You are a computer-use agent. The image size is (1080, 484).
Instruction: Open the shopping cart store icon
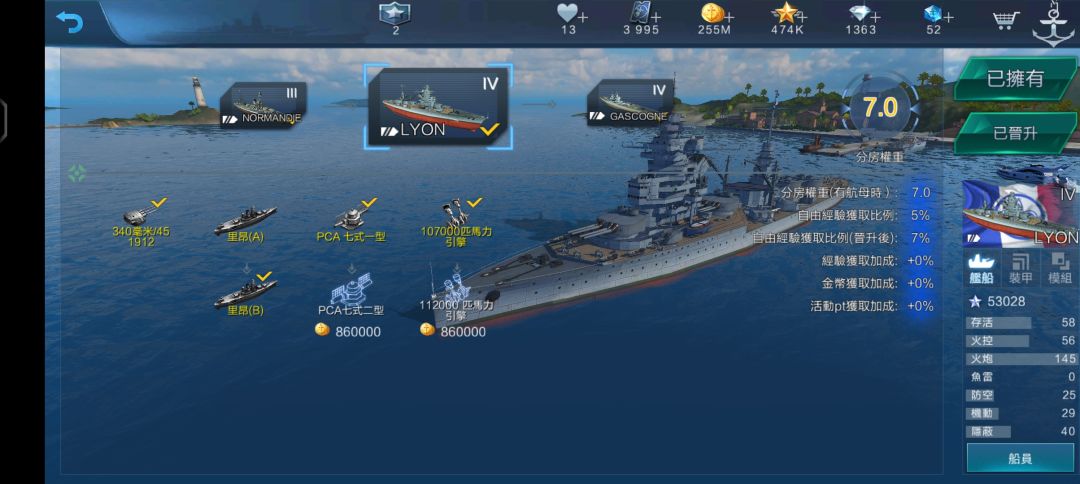1006,20
